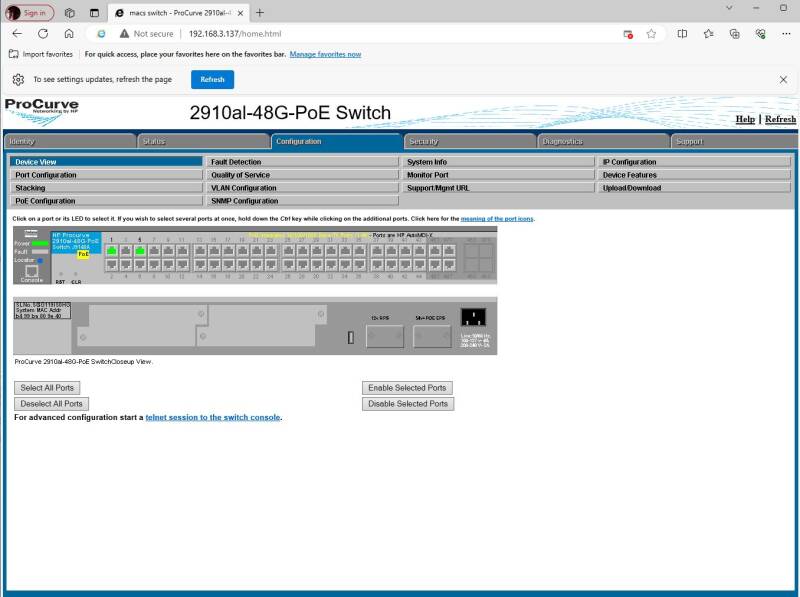Select port 26 in bottom row
800x597 pixels.
click(289, 264)
